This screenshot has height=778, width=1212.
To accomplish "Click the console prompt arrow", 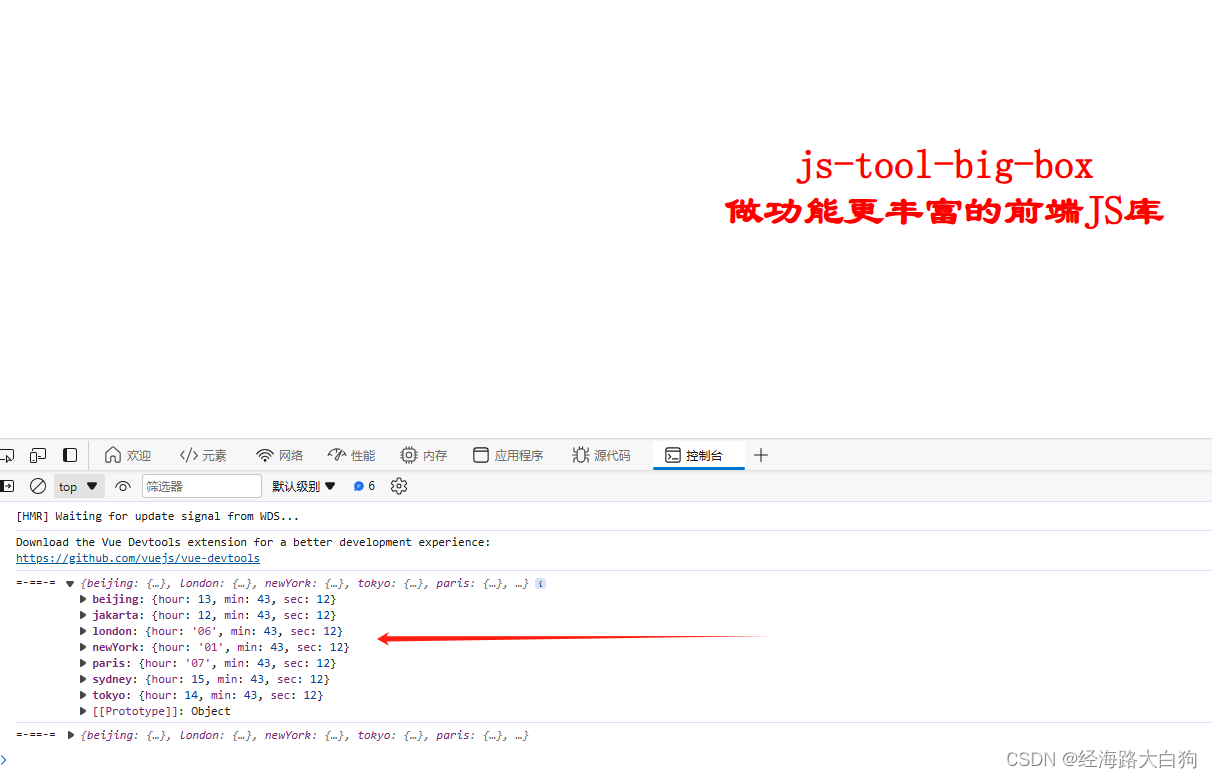I will [4, 759].
